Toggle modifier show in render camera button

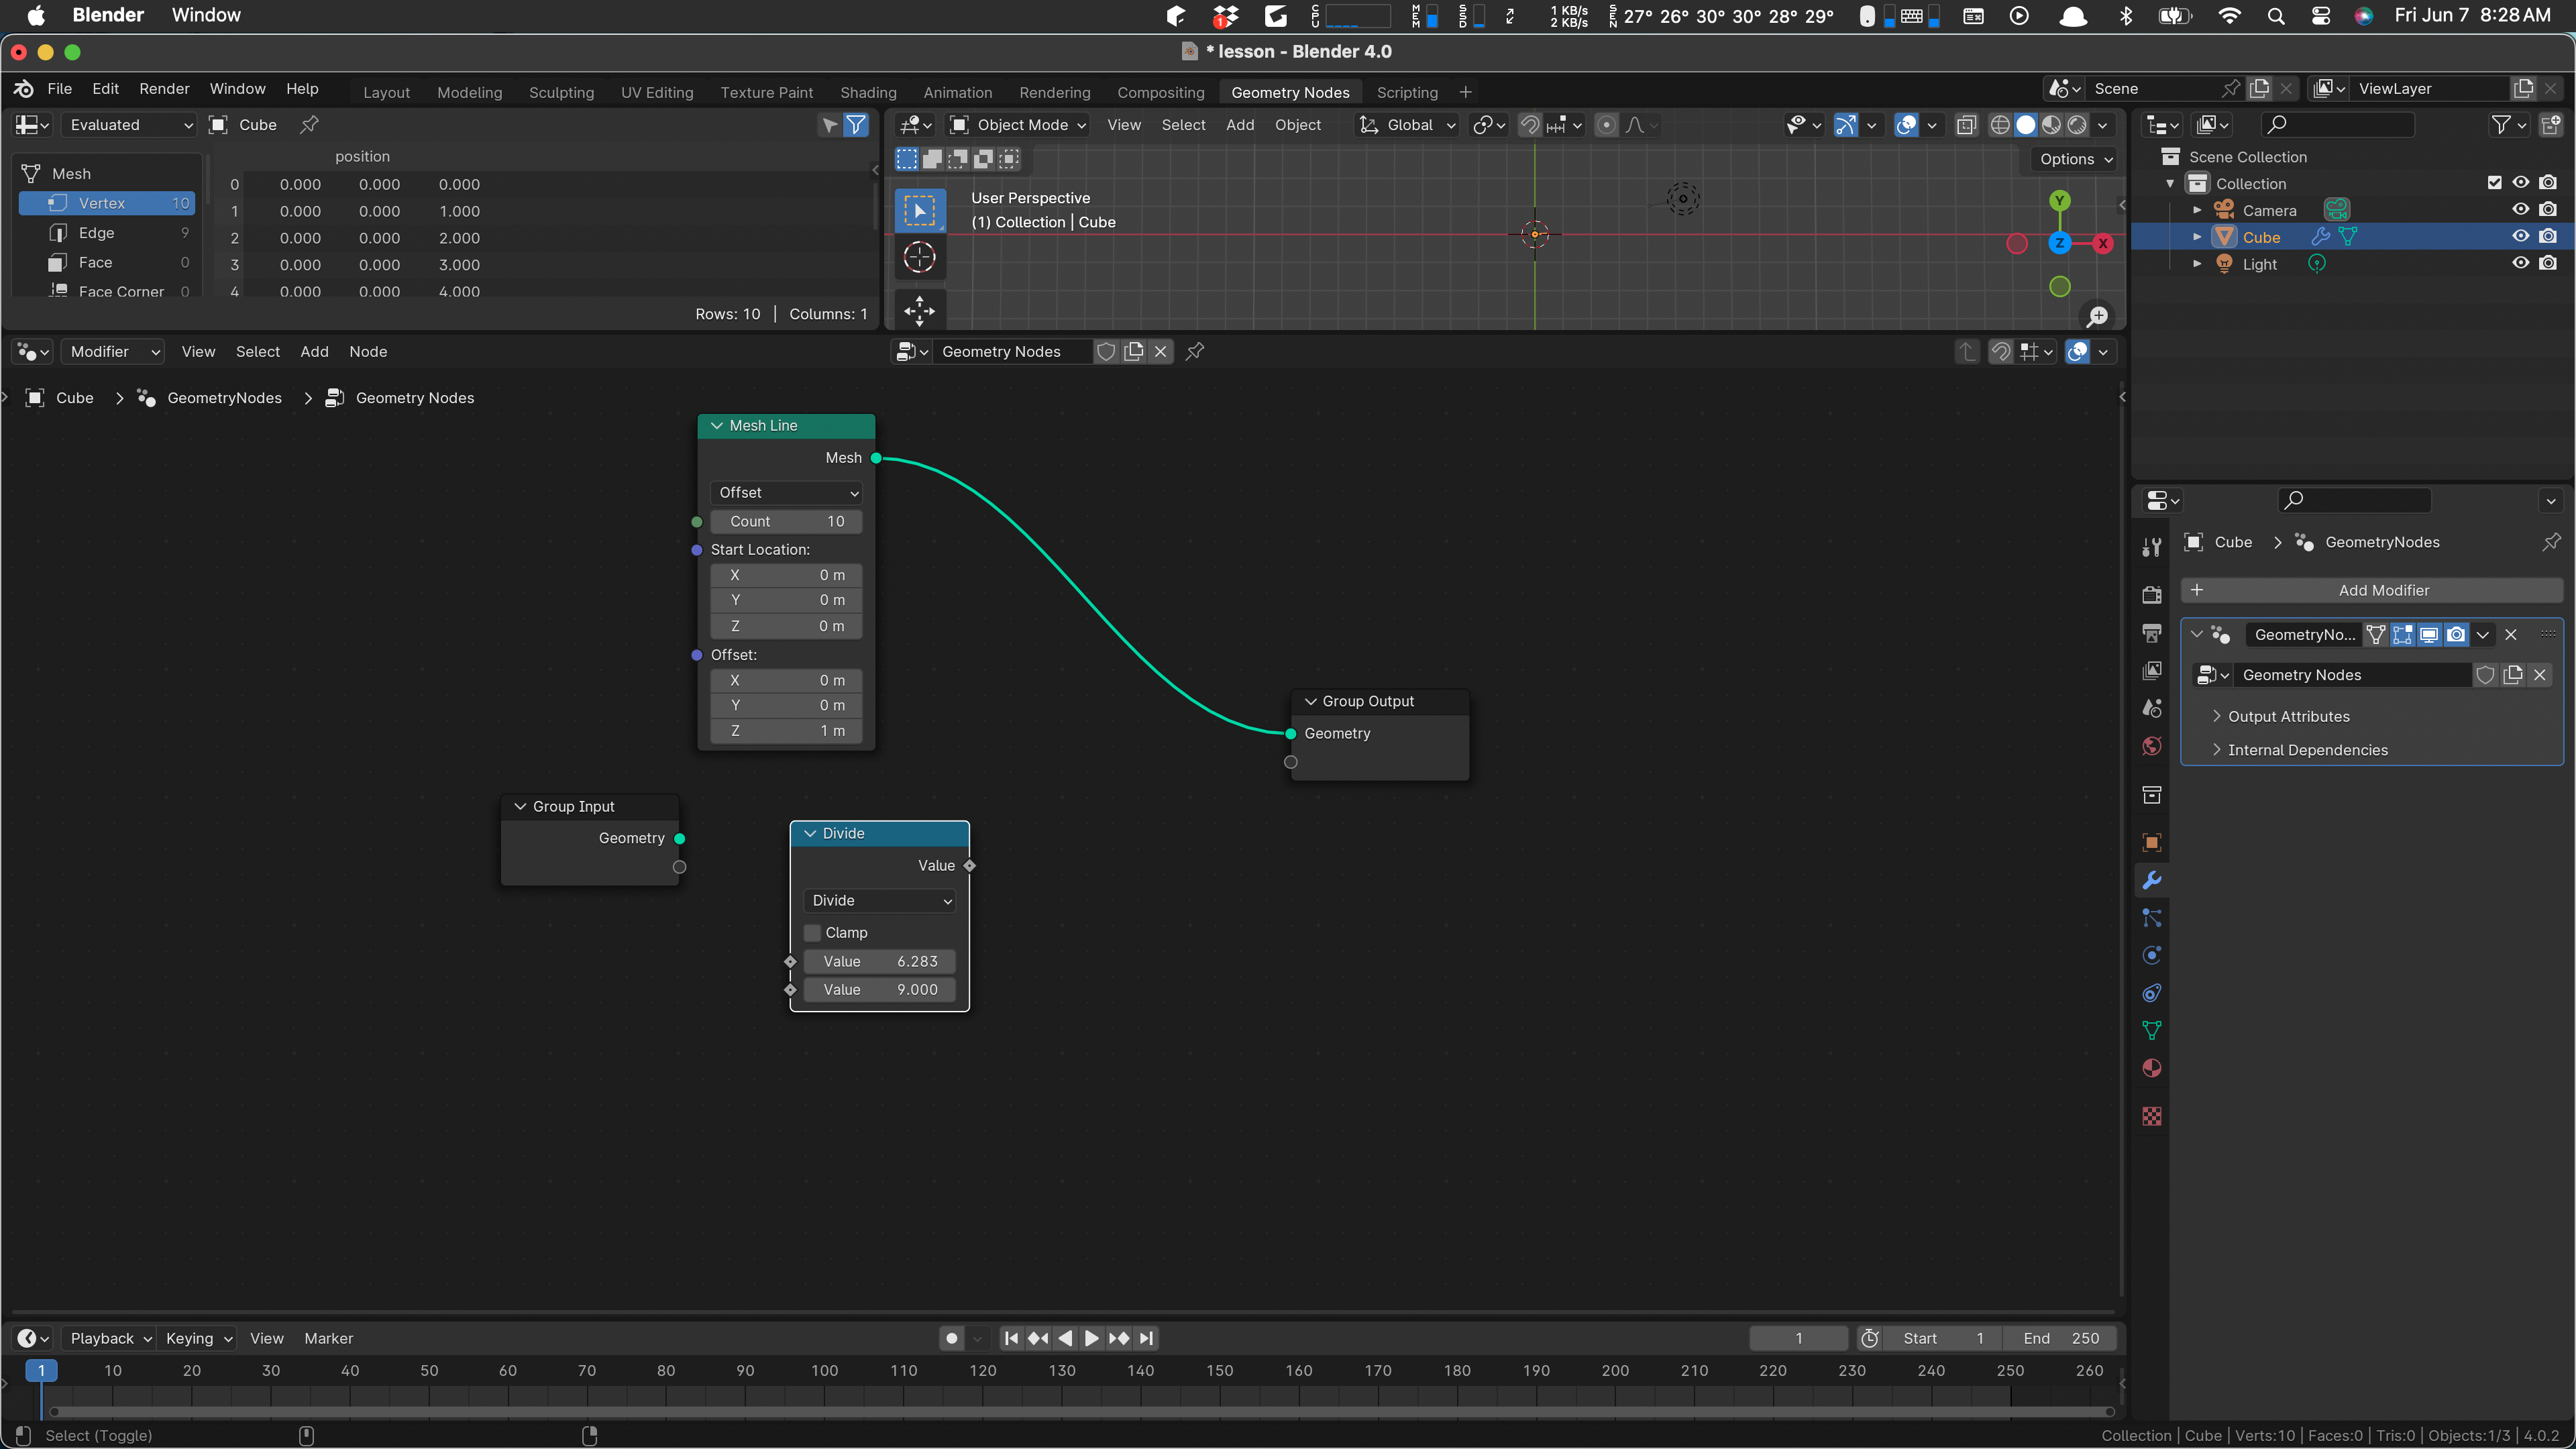click(2455, 634)
